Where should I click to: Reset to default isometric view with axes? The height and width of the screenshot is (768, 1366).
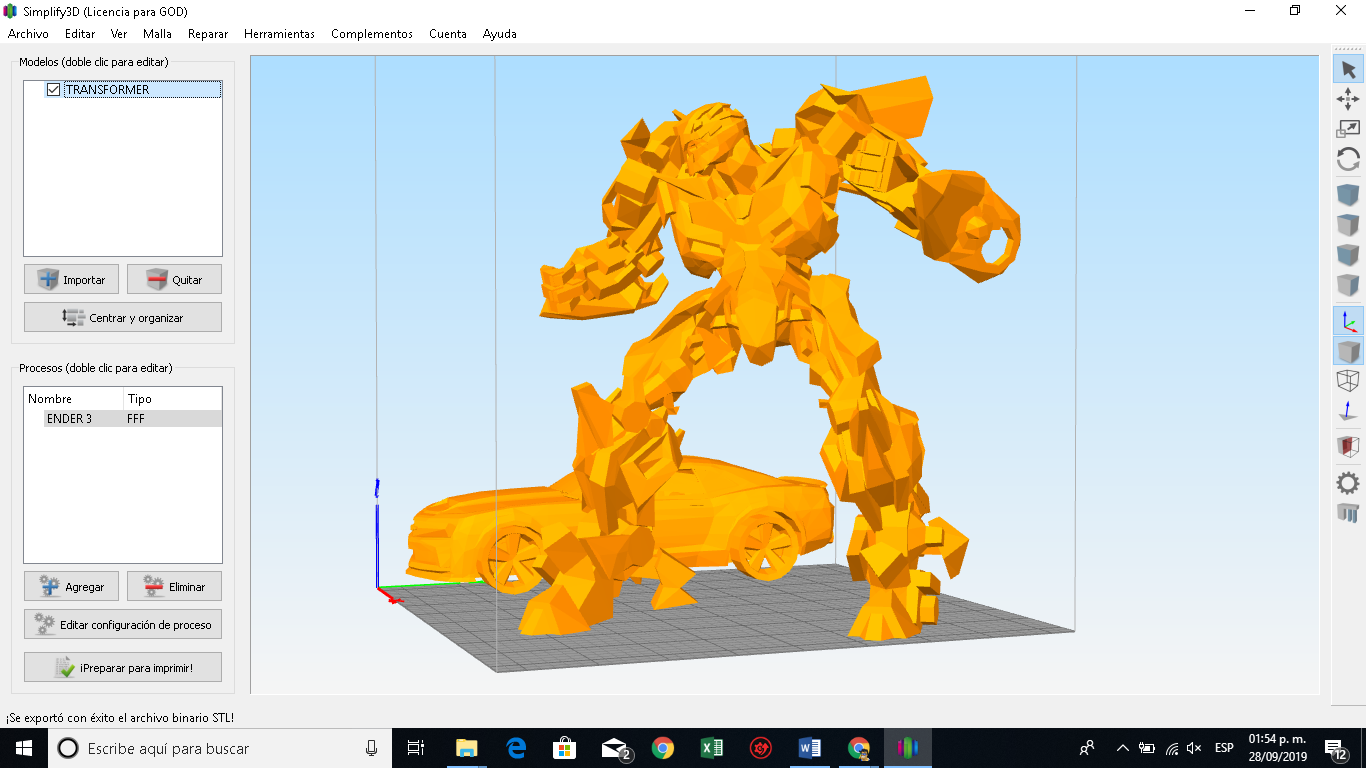point(1347,320)
